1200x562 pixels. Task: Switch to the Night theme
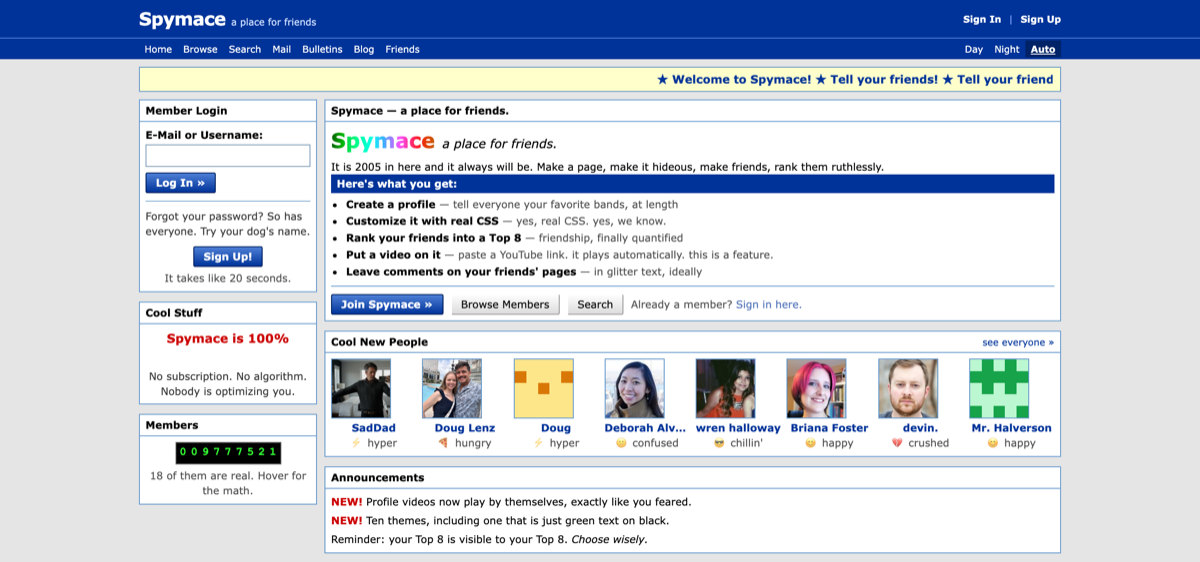1007,49
